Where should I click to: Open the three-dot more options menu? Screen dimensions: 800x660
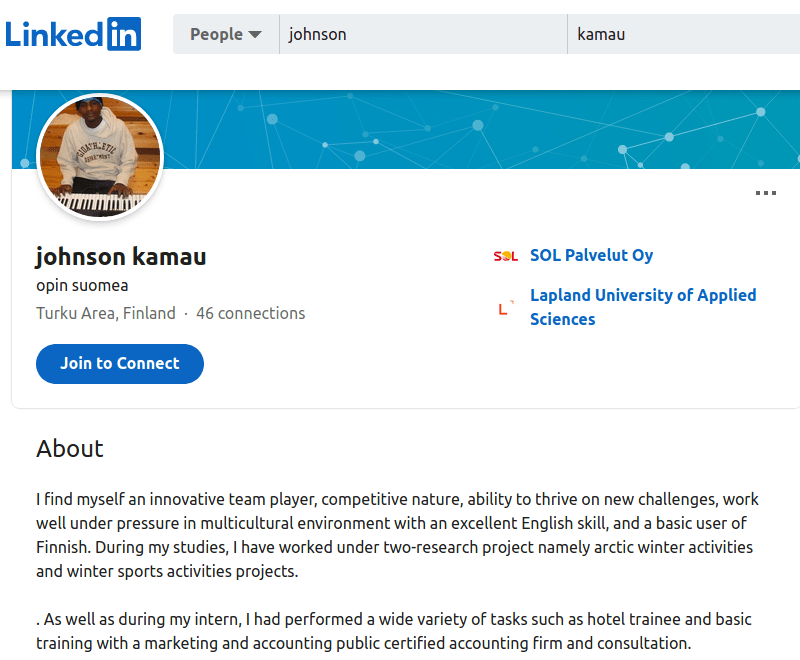pos(766,193)
